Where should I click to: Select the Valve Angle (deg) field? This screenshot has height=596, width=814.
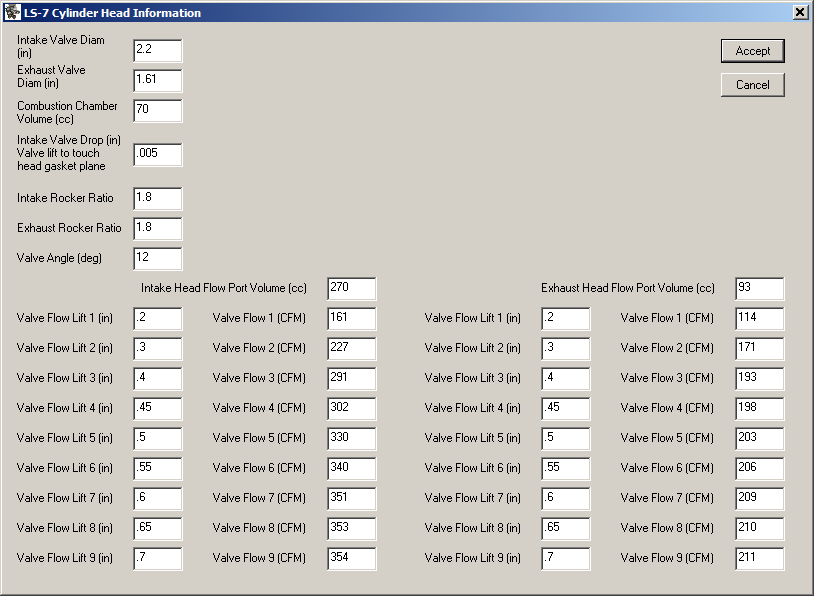(158, 259)
